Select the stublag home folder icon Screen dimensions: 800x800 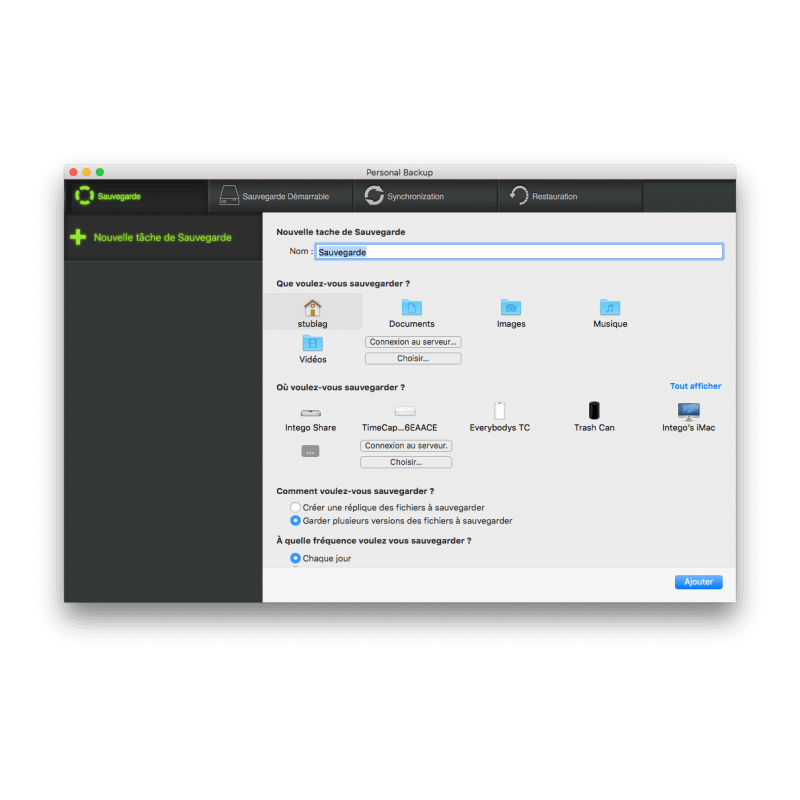pos(312,308)
